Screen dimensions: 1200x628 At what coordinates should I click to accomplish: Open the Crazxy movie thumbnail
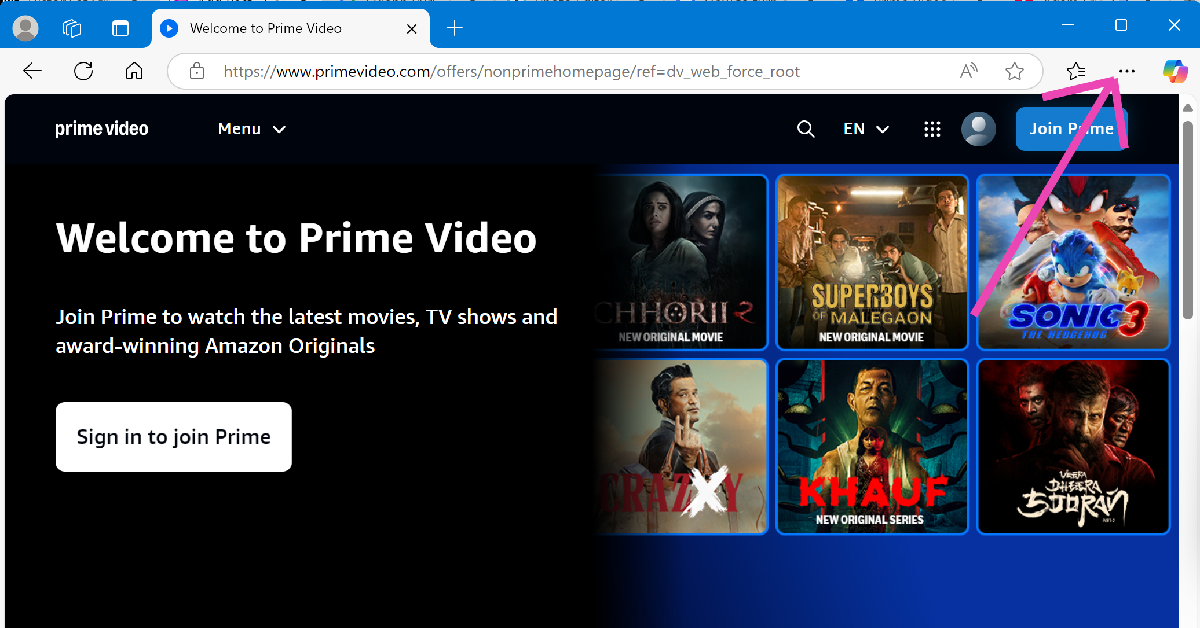point(681,446)
